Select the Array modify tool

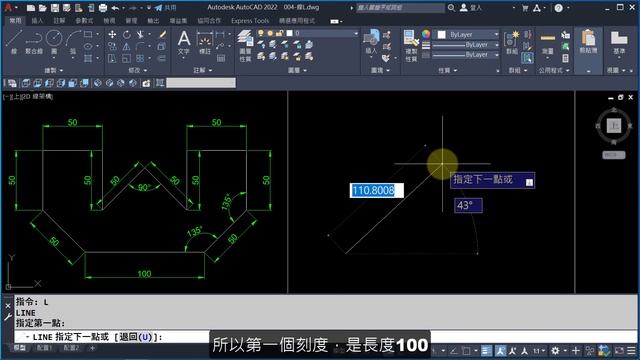tap(140, 58)
